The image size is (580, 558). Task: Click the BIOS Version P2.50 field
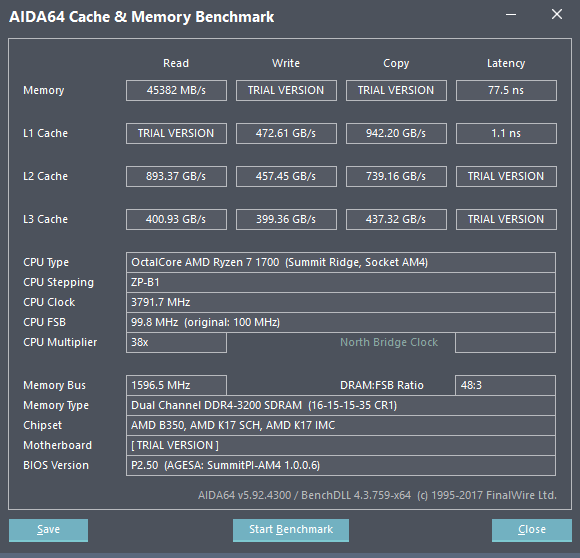coord(341,465)
